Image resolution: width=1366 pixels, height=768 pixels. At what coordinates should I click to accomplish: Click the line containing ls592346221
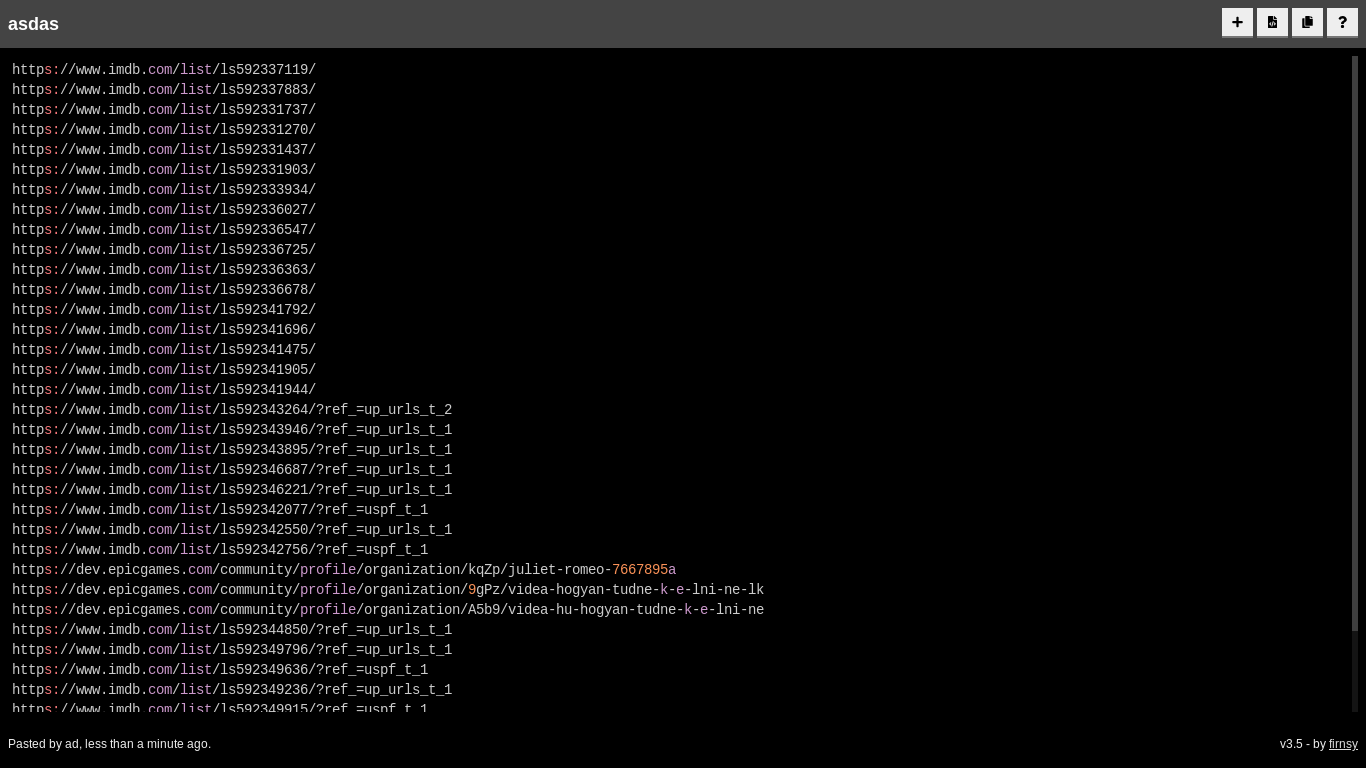(232, 490)
